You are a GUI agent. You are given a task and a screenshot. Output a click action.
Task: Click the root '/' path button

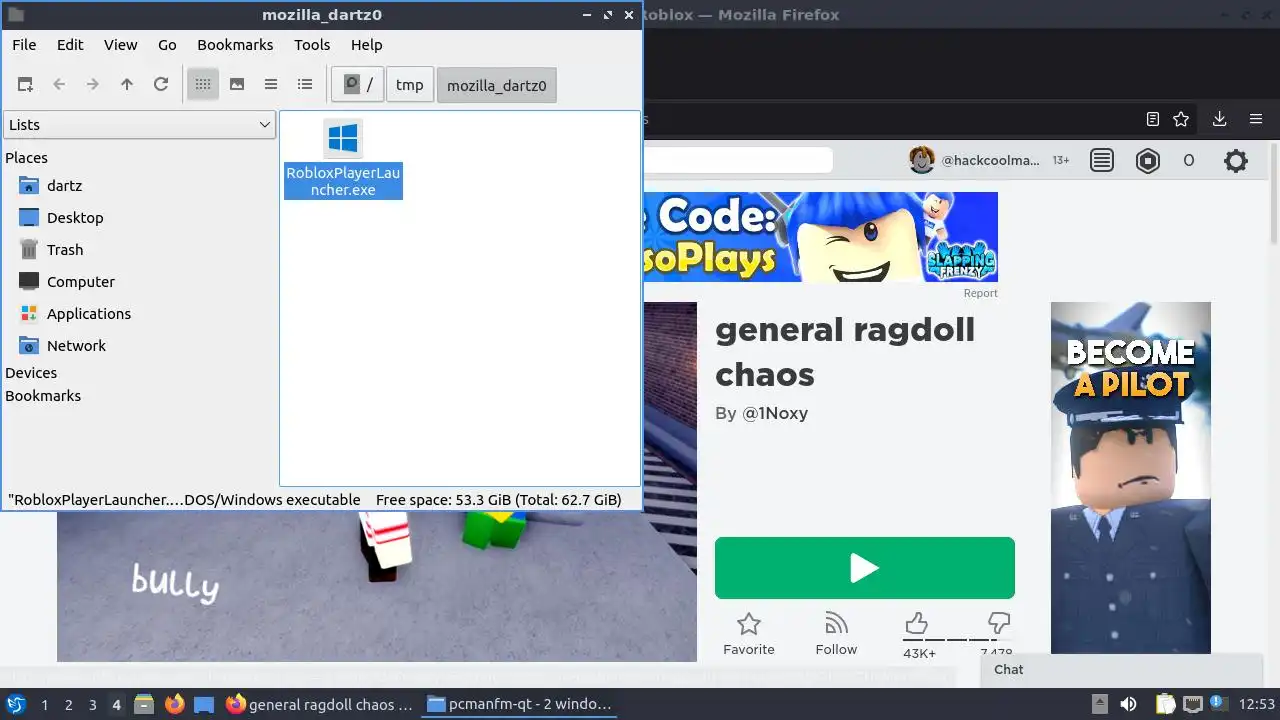pyautogui.click(x=358, y=85)
